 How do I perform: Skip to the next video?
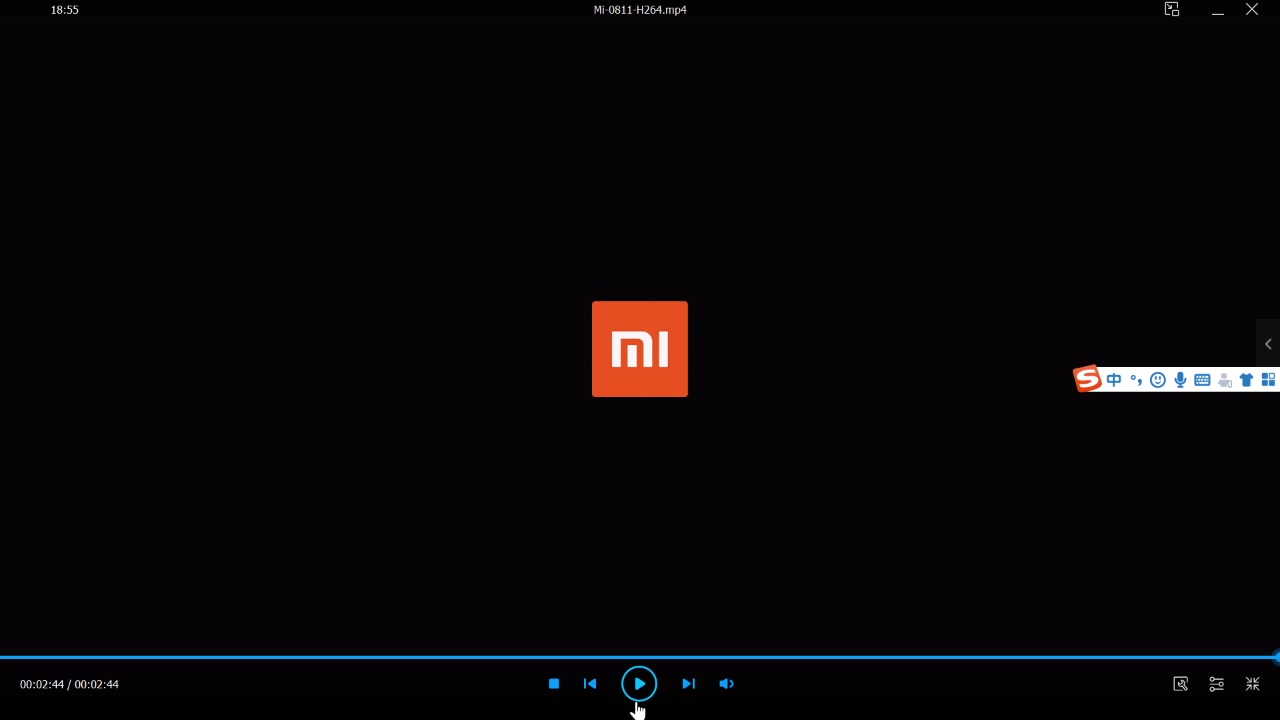[688, 684]
